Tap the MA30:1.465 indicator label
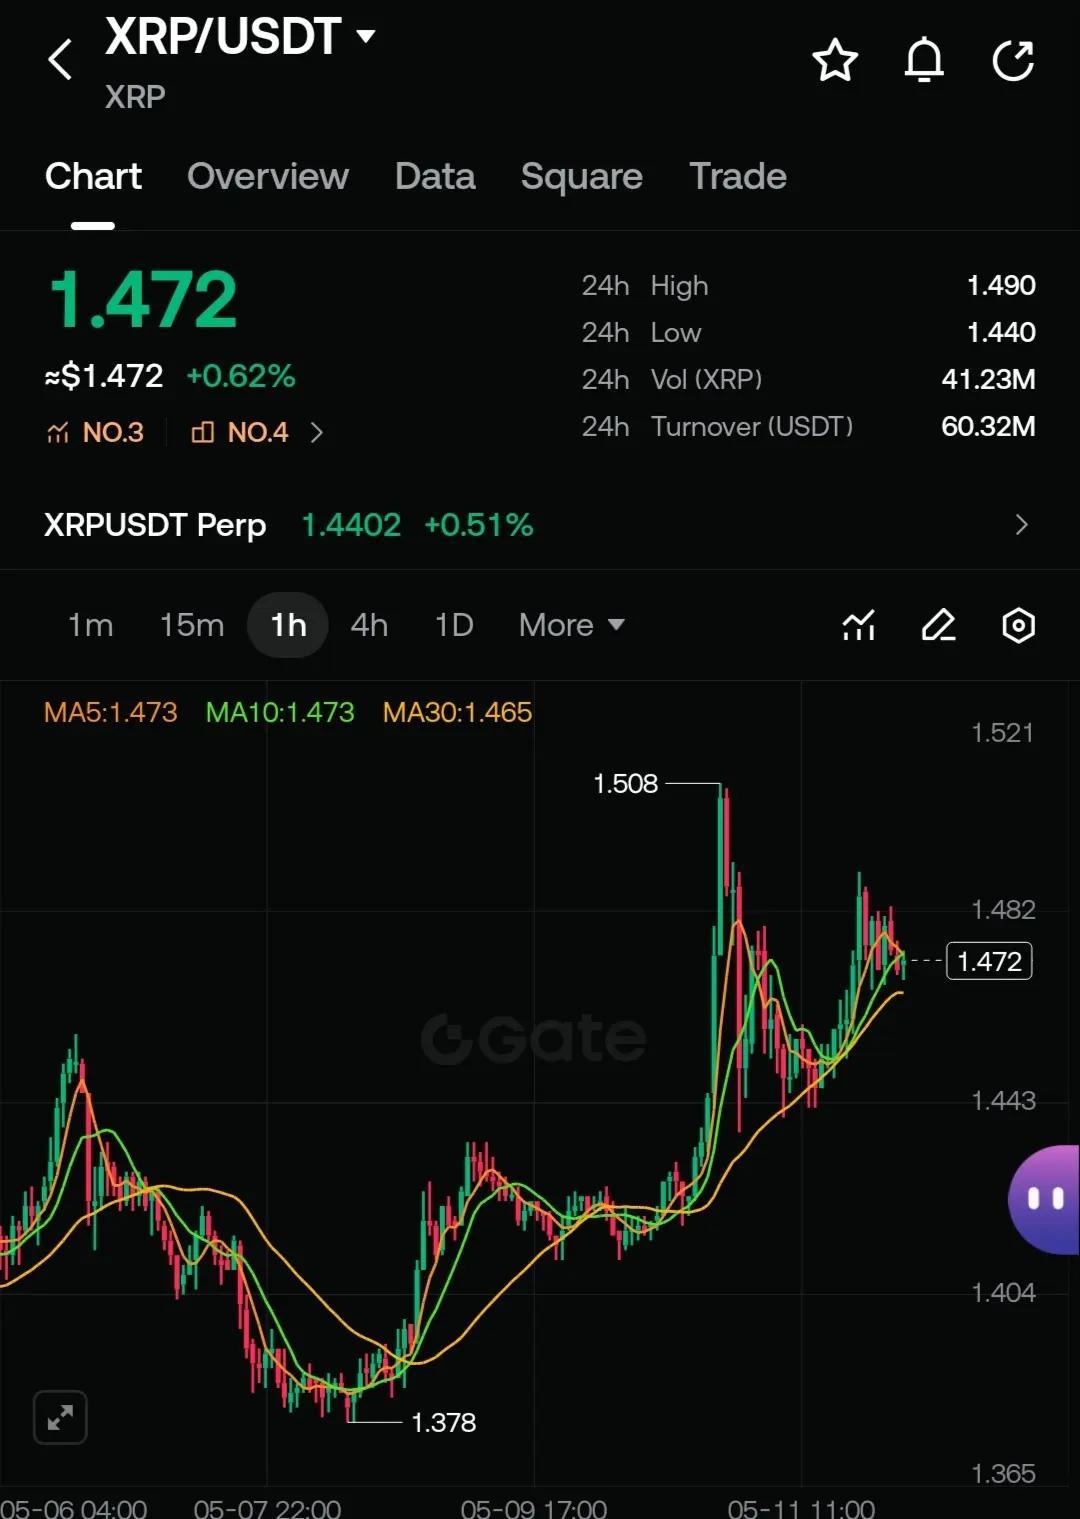 [457, 712]
